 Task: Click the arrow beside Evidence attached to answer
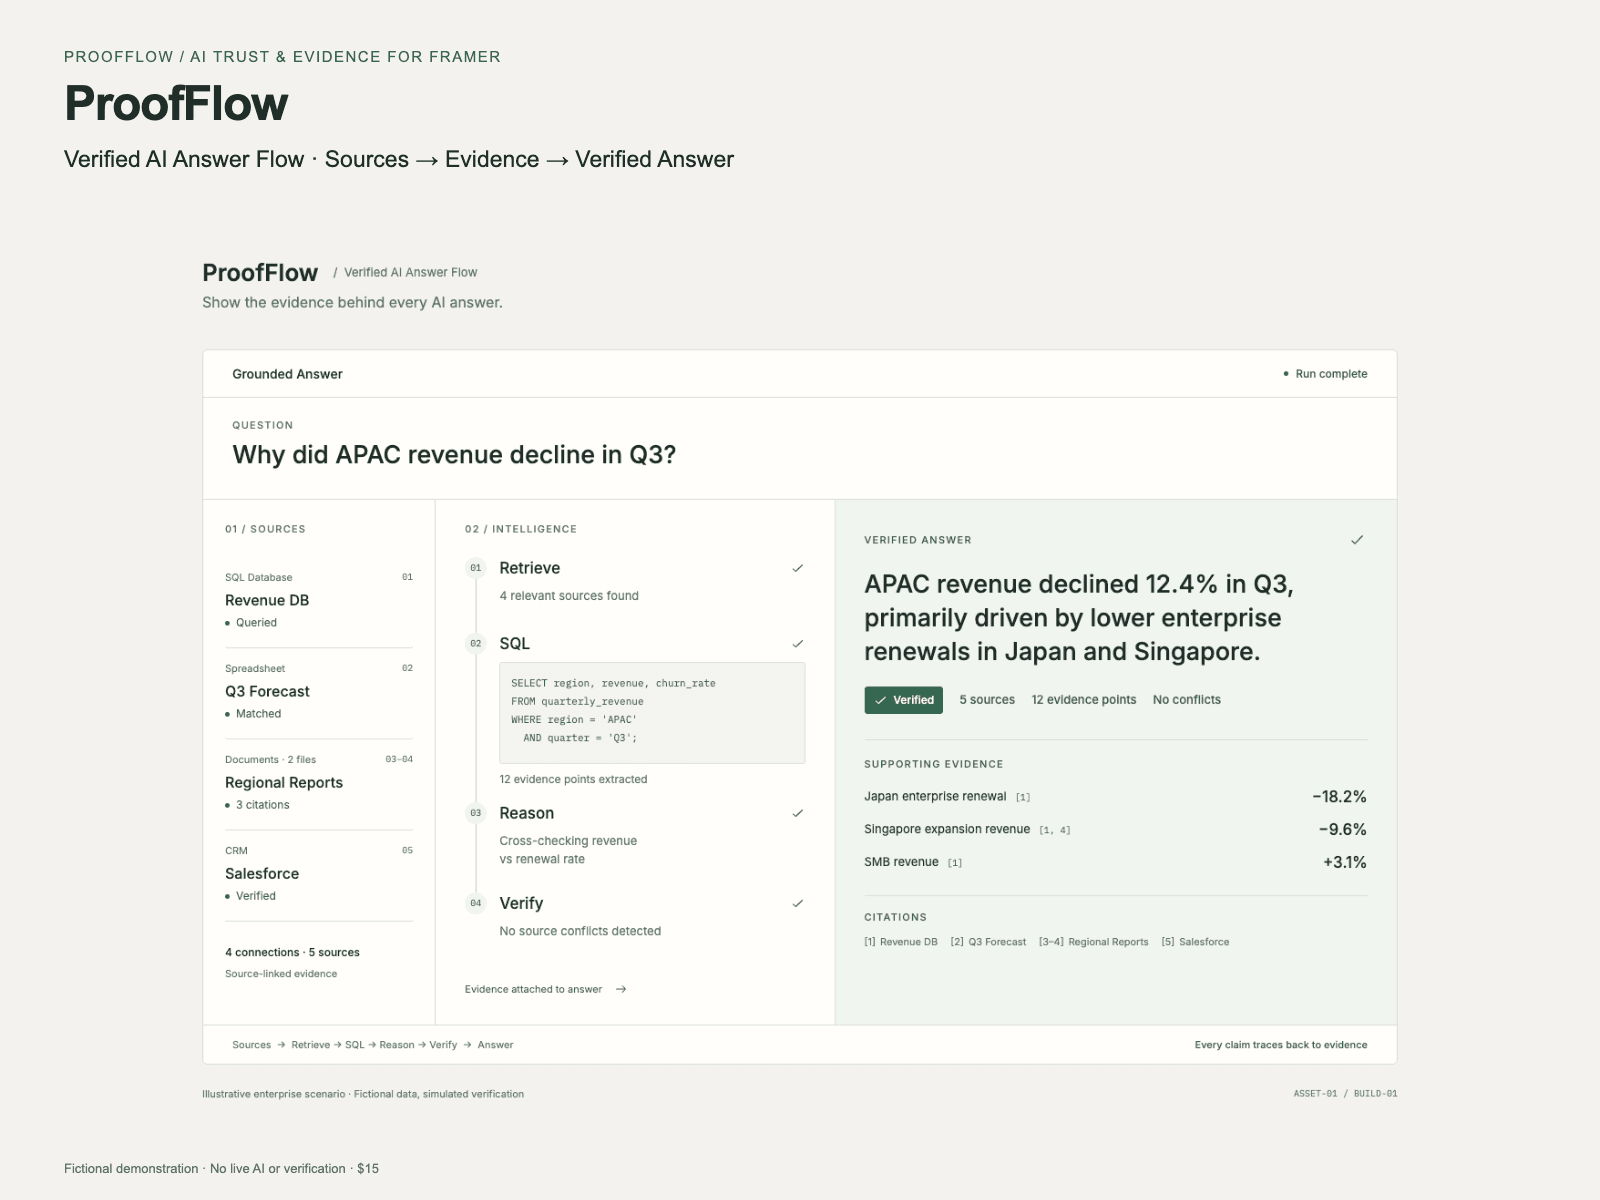pyautogui.click(x=621, y=989)
